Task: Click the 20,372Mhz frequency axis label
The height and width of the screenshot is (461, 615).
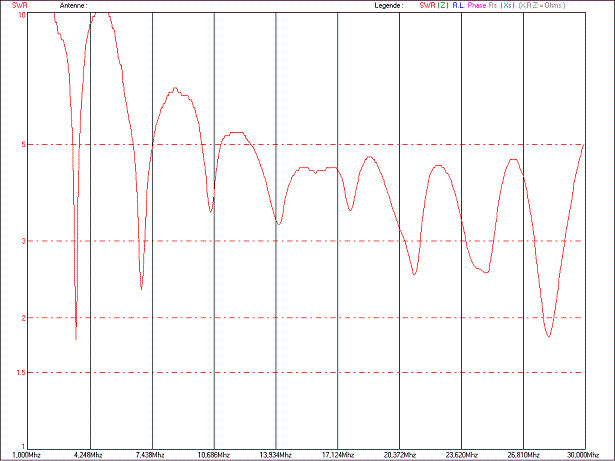Action: [399, 454]
